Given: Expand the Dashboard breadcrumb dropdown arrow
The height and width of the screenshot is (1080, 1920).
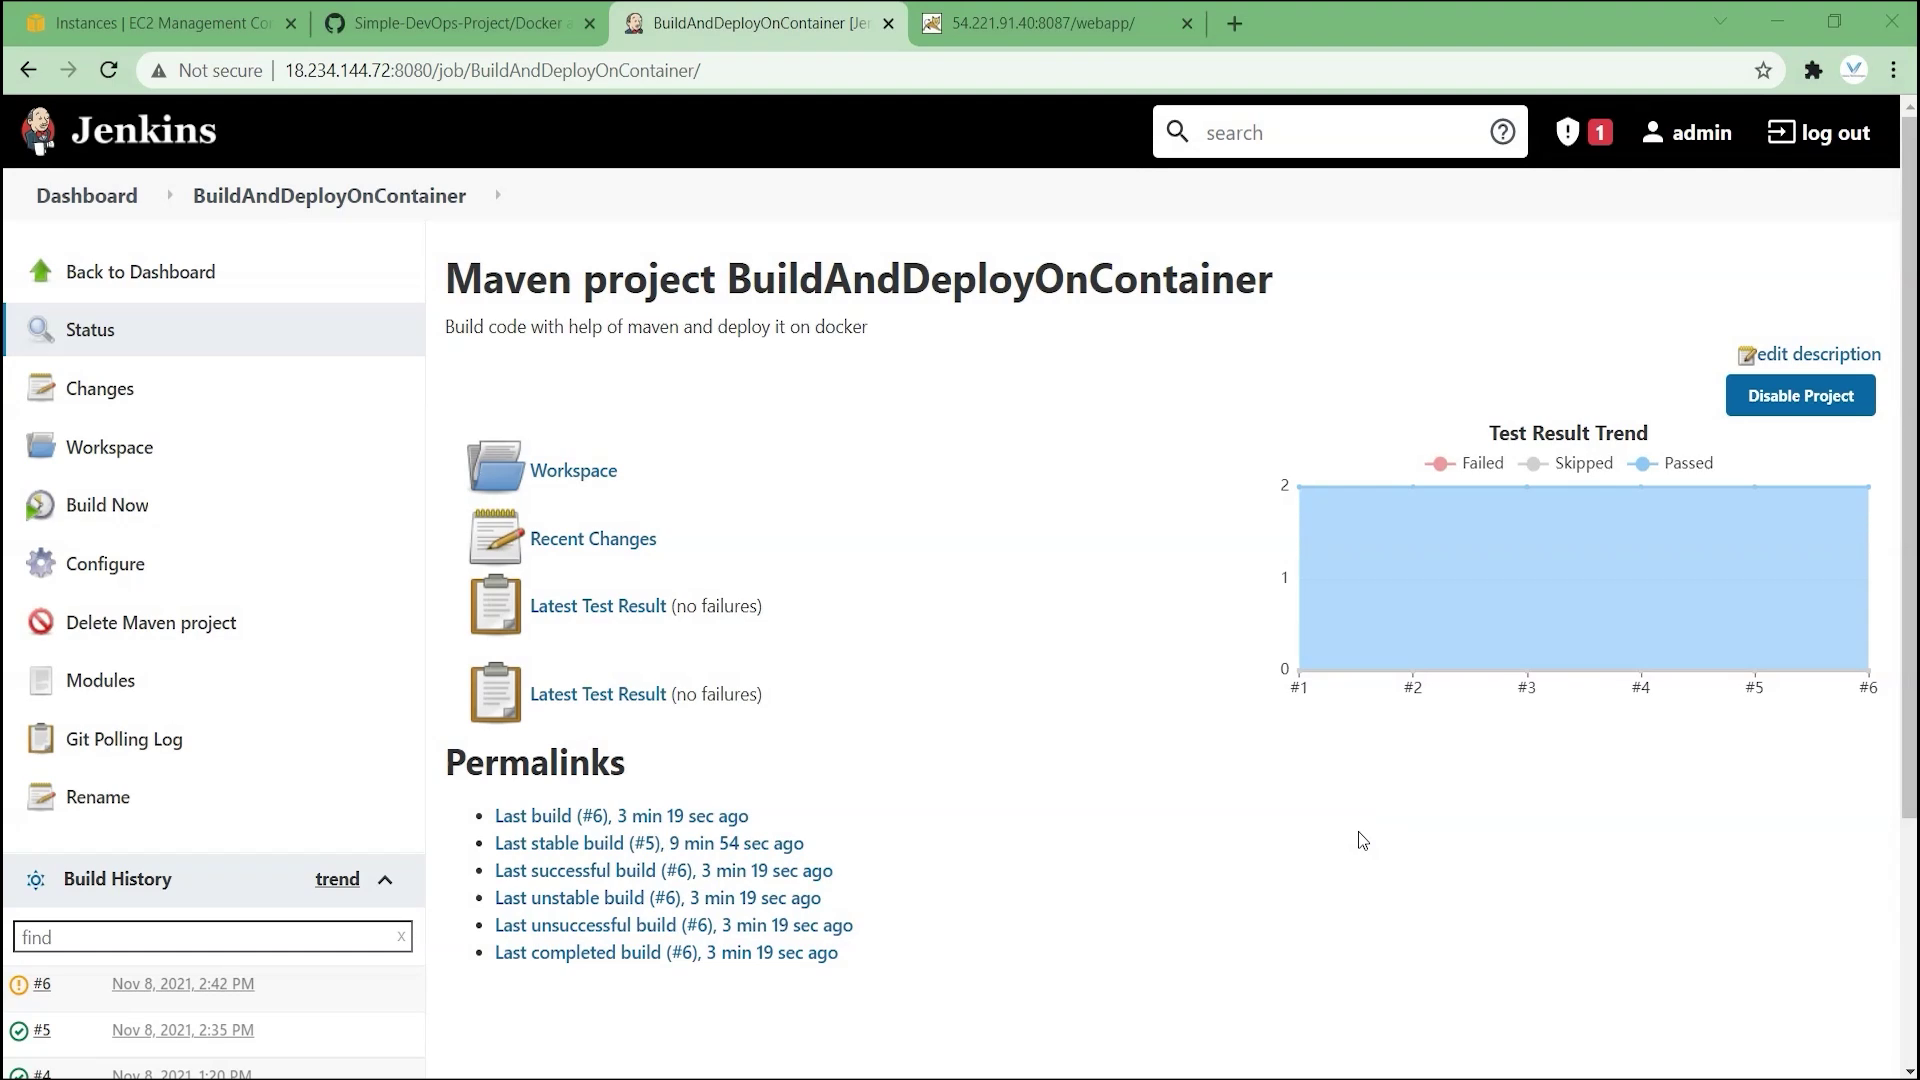Looking at the screenshot, I should click(169, 195).
